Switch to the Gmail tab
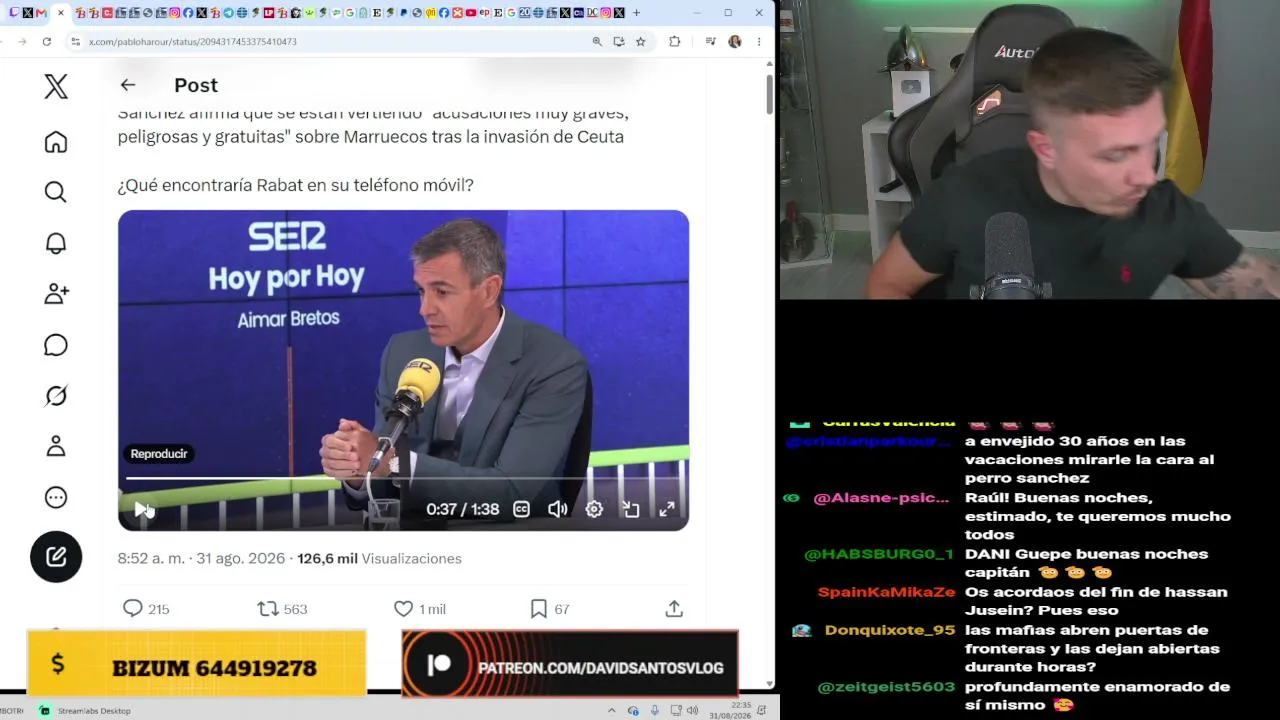Screen dimensions: 1280x720 (x=41, y=13)
